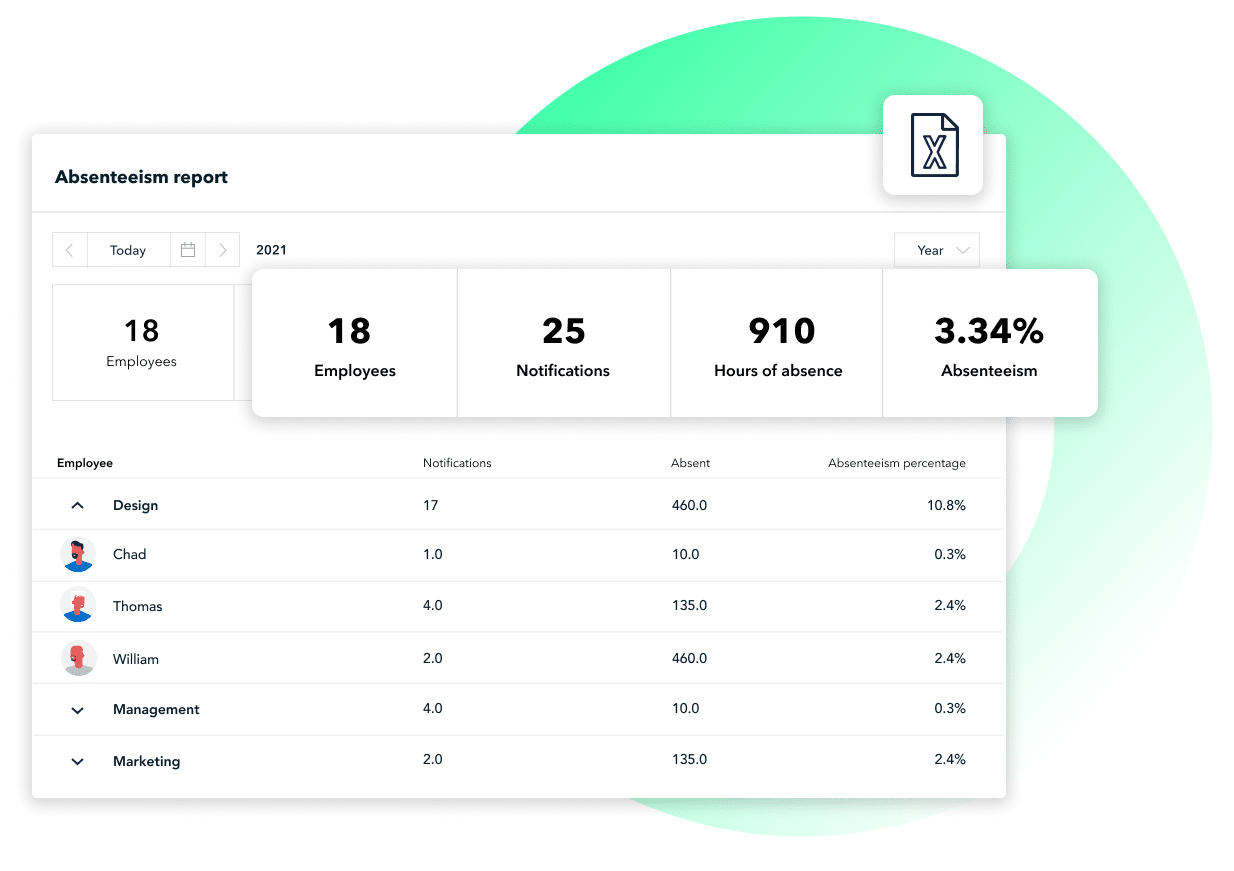
Task: Sort by Employee column header
Action: [x=85, y=463]
